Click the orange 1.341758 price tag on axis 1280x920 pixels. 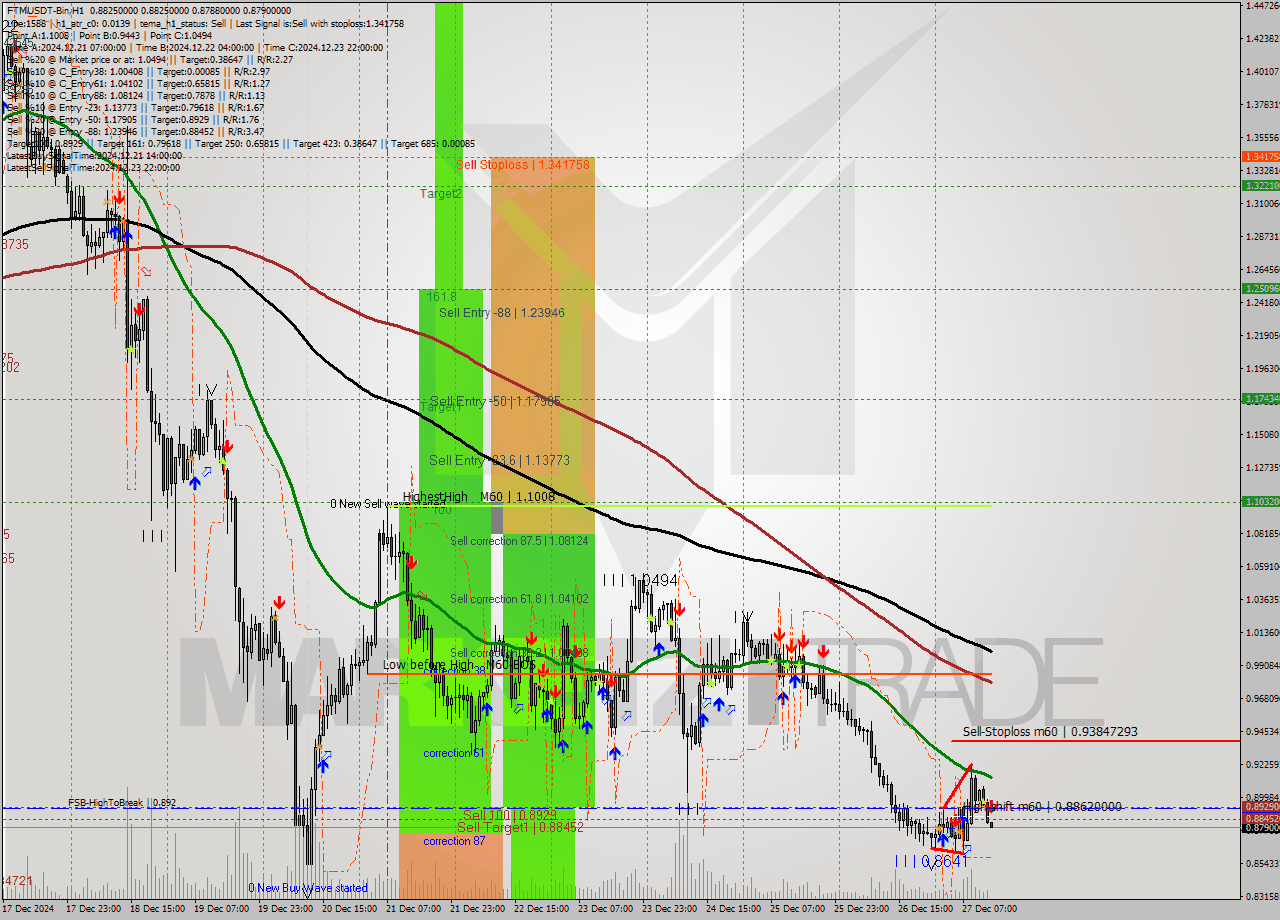point(1260,157)
